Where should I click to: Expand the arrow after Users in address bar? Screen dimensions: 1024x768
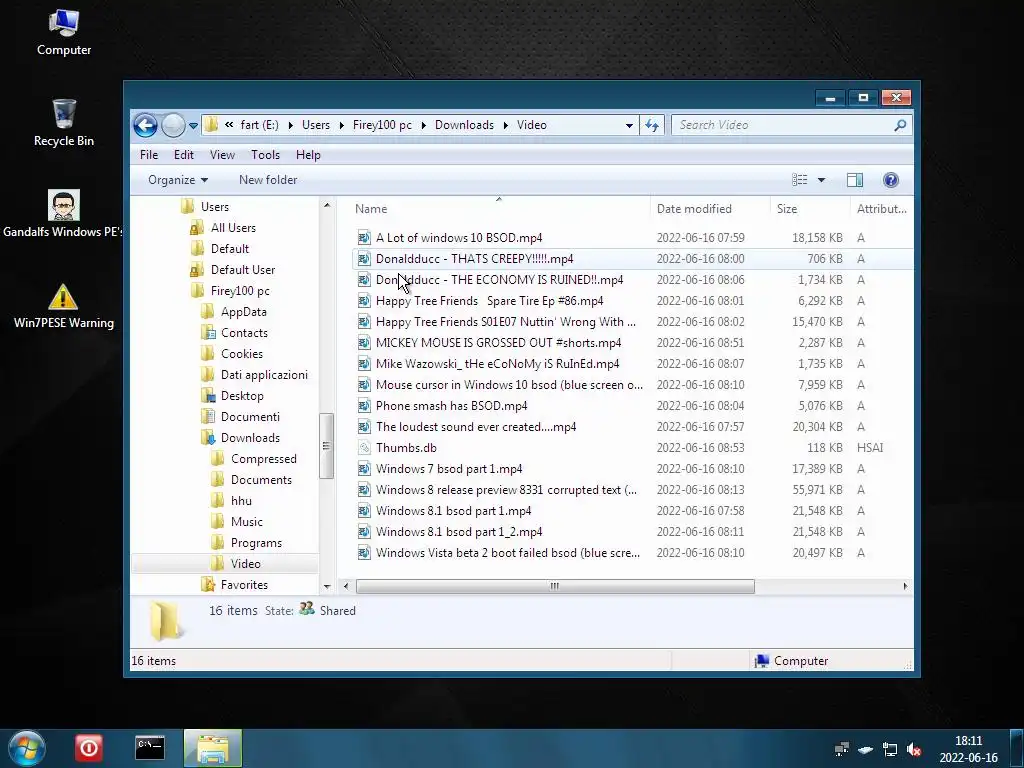(341, 125)
